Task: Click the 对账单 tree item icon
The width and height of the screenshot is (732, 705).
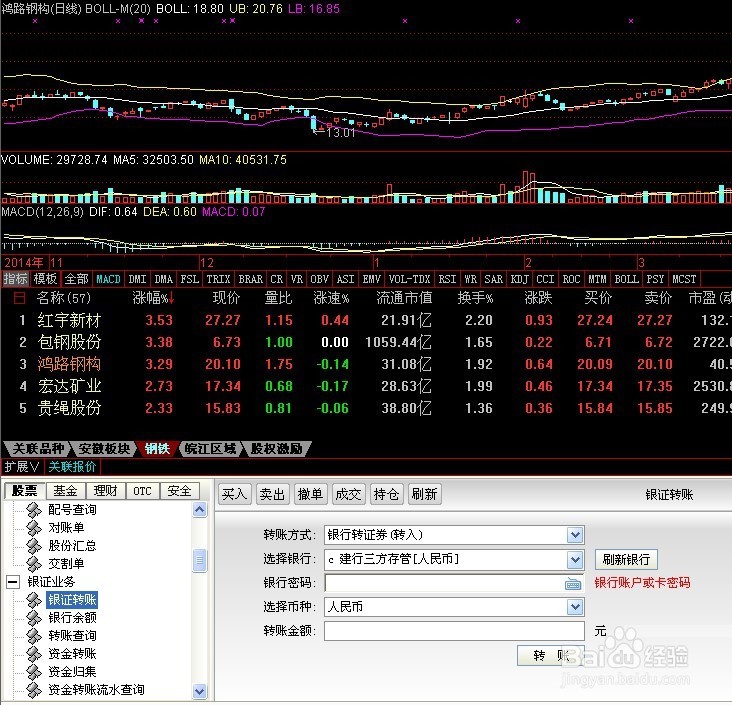Action: coord(34,528)
